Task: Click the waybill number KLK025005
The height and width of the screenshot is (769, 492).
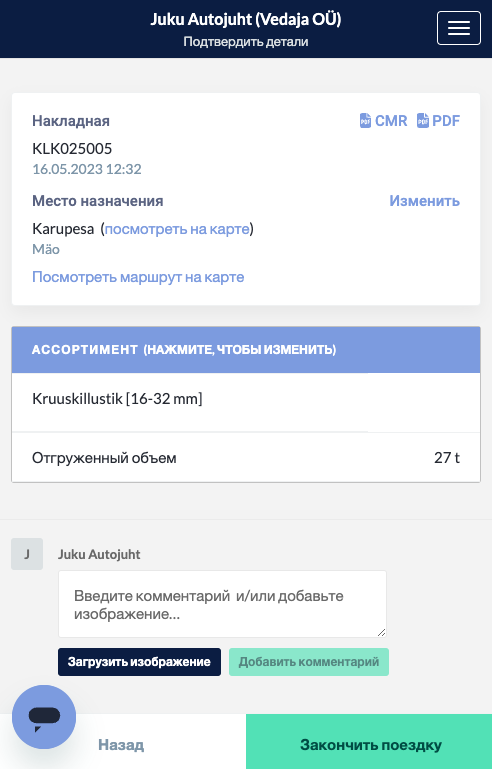Action: point(72,148)
